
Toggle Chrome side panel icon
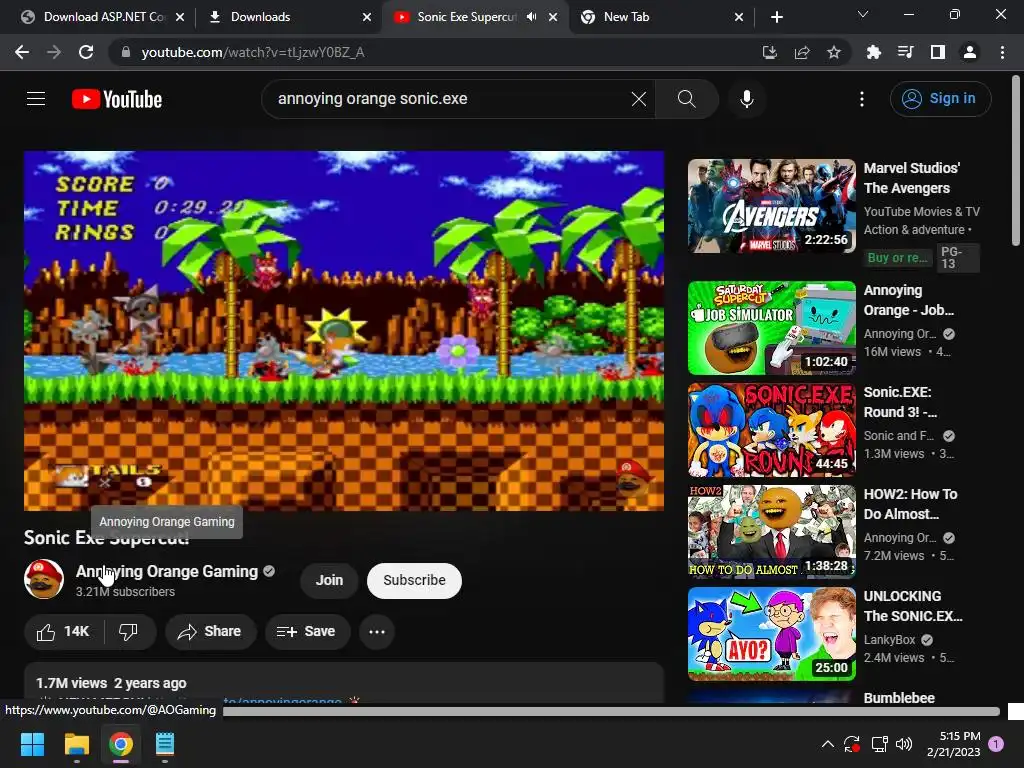point(938,52)
